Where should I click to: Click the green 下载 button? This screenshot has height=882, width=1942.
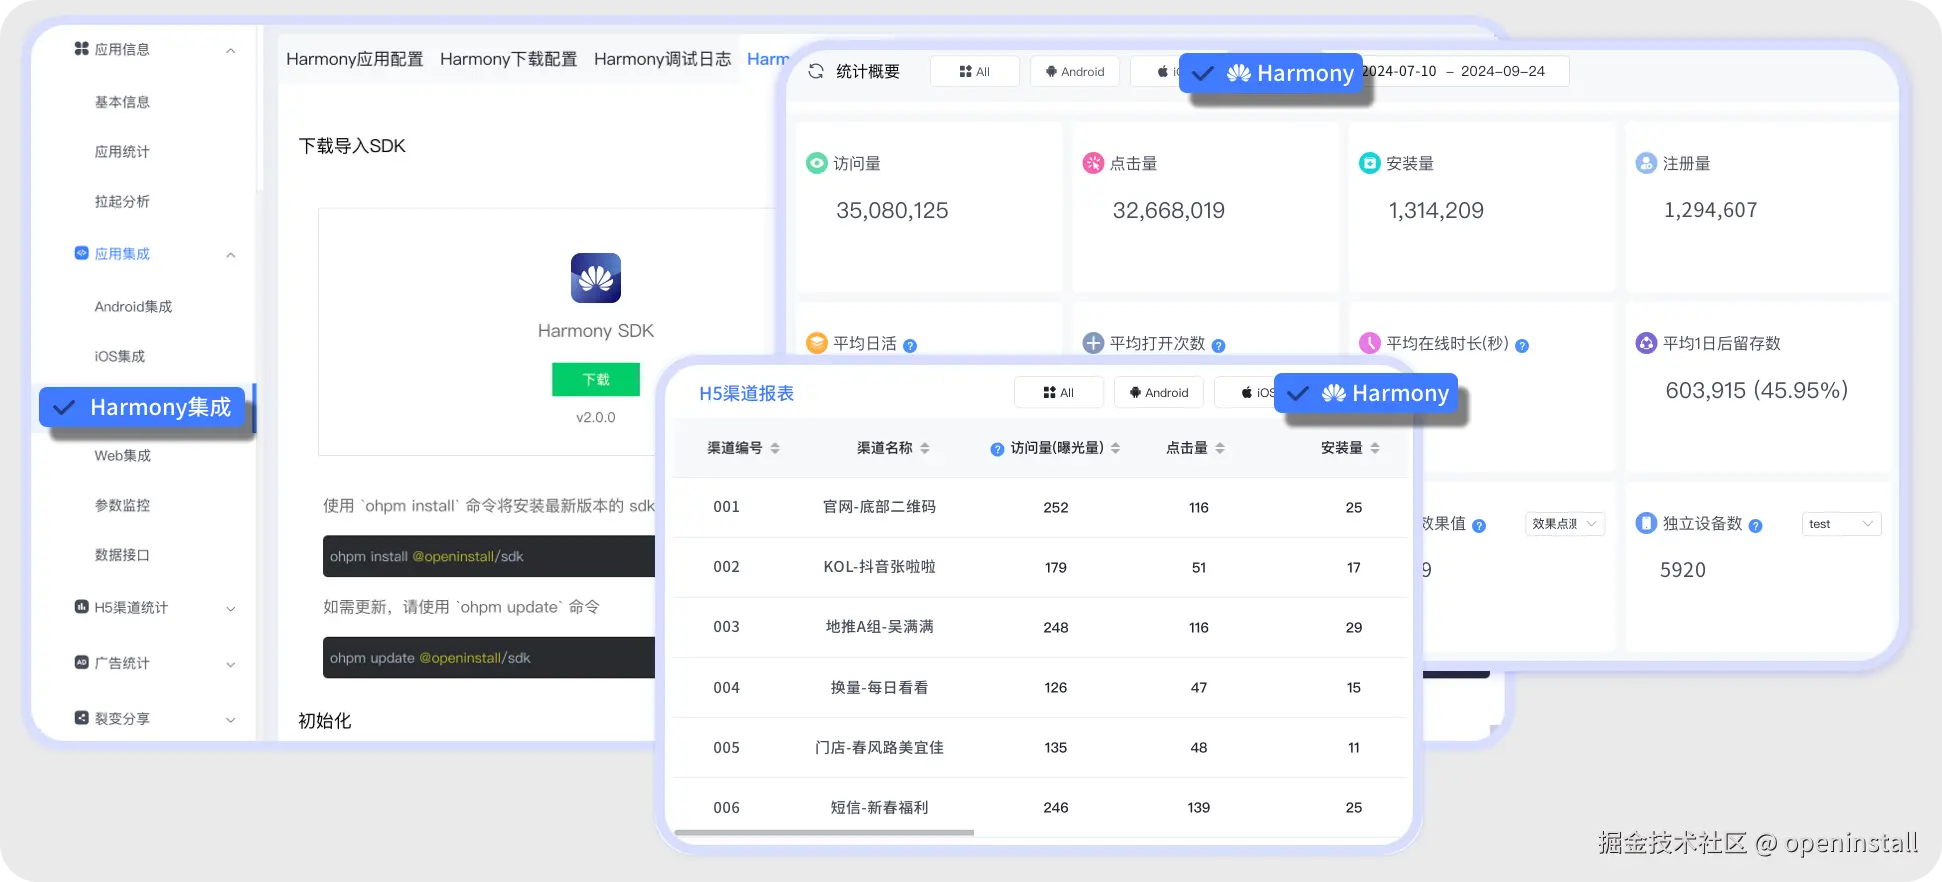click(596, 379)
